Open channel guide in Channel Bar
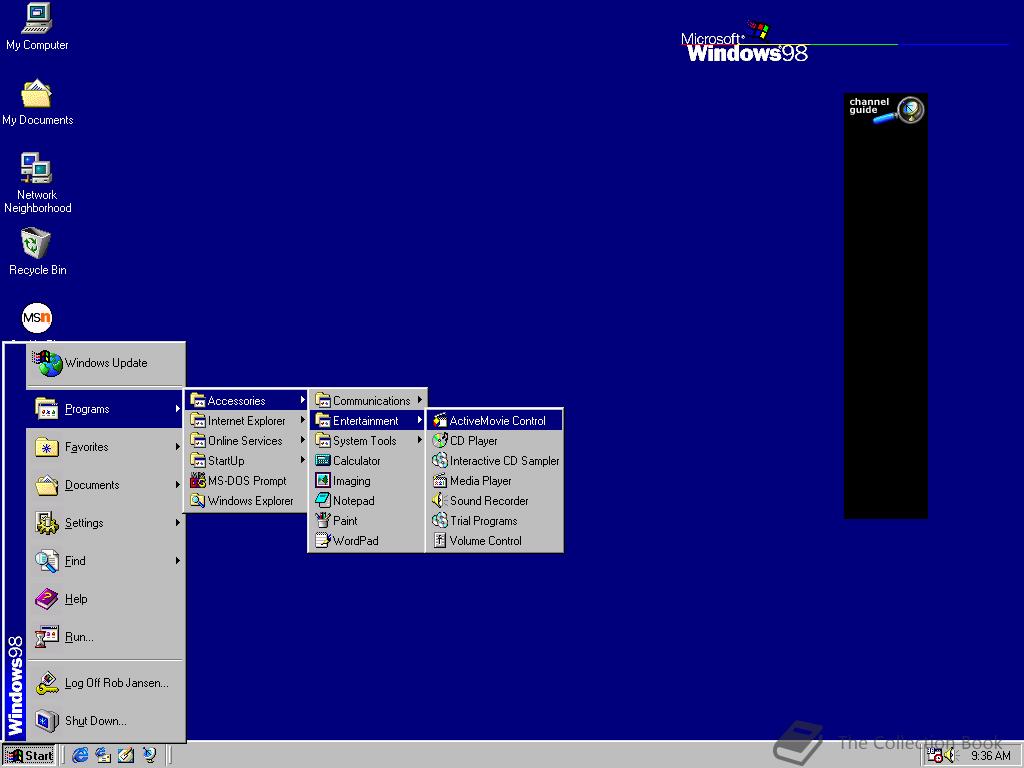Image resolution: width=1024 pixels, height=768 pixels. coord(886,110)
